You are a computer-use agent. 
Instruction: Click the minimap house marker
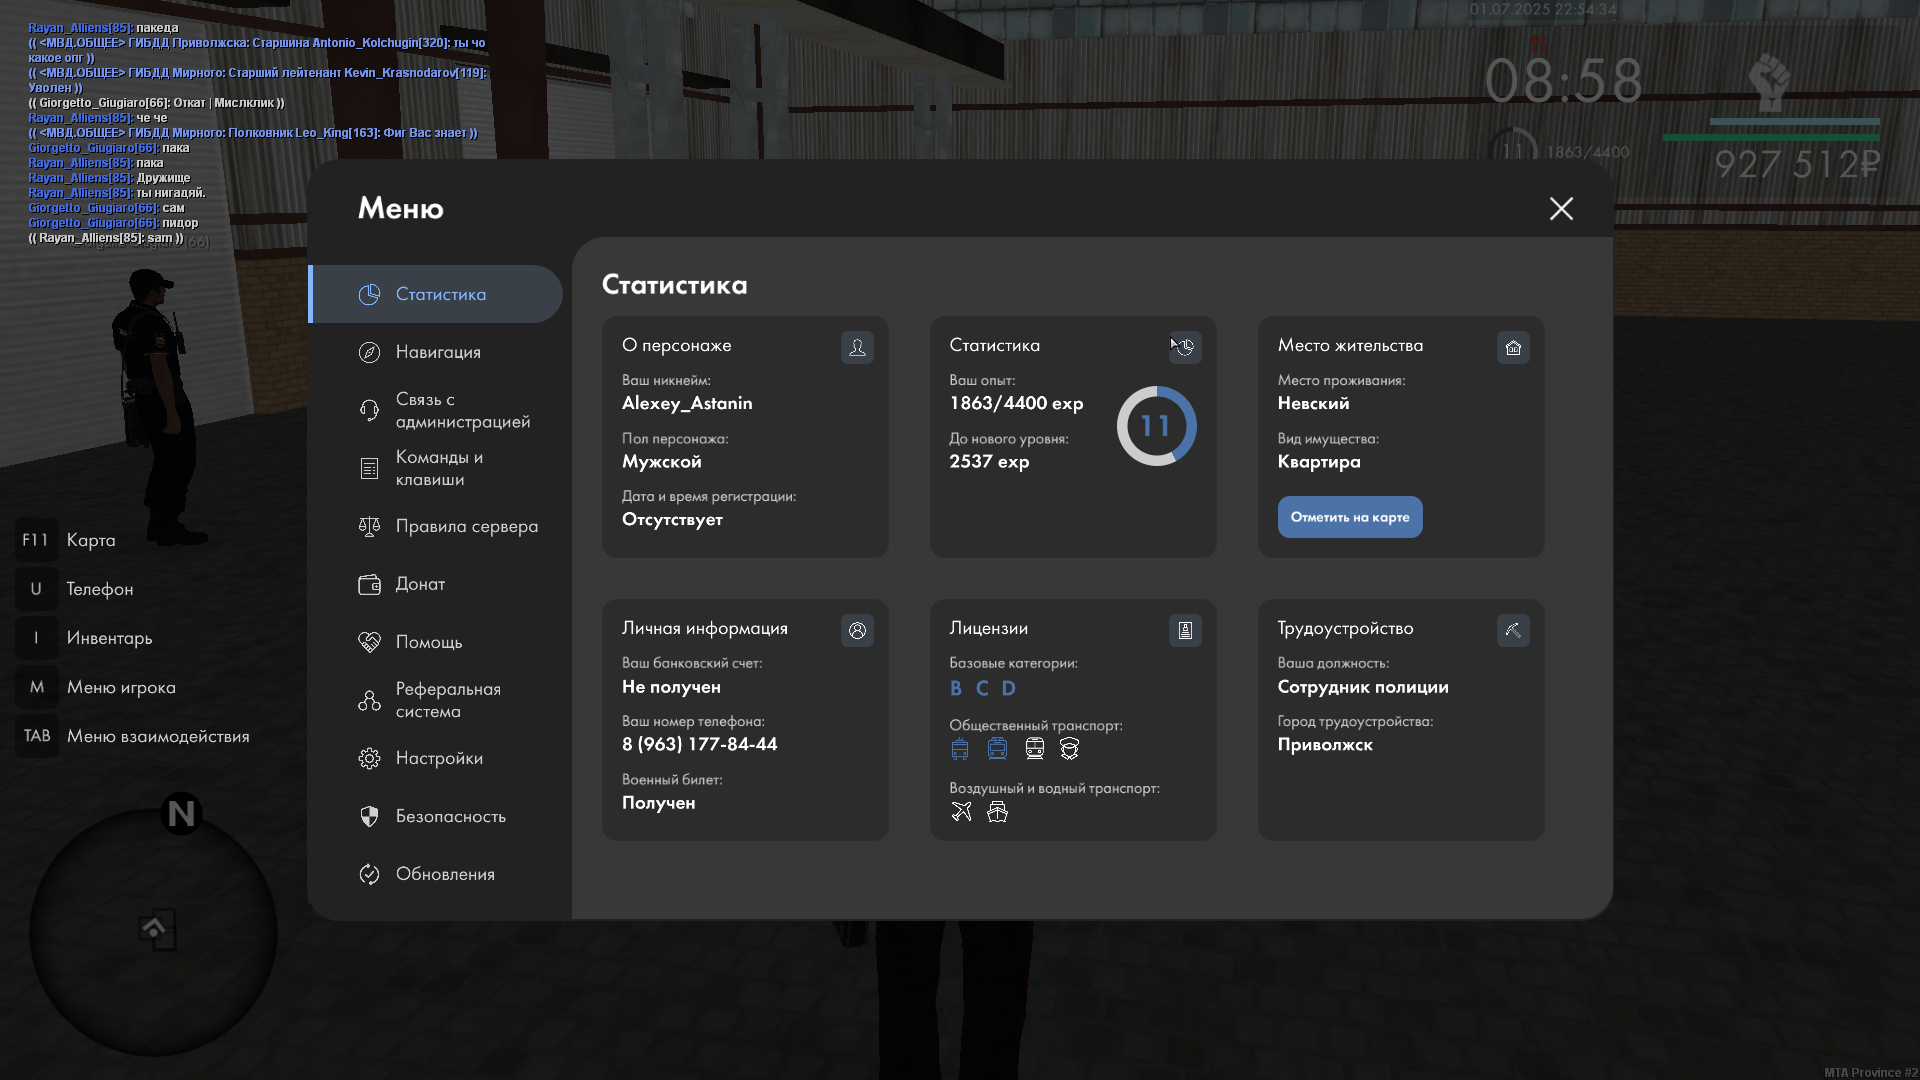click(x=155, y=929)
